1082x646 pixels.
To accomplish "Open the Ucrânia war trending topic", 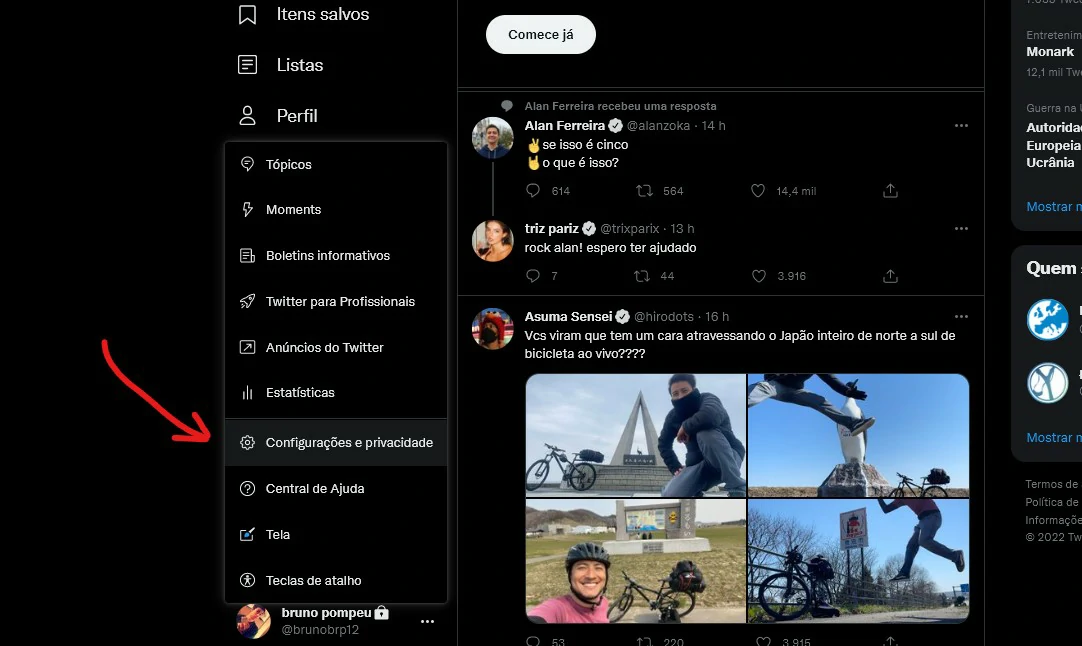I will 1054,145.
